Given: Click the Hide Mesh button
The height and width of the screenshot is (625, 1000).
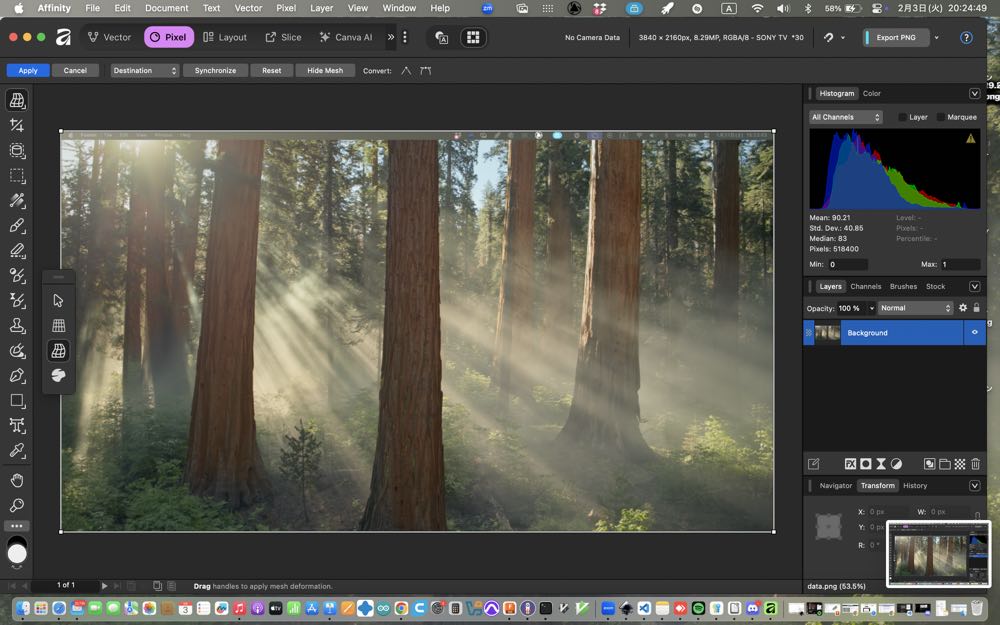Looking at the screenshot, I should click(x=325, y=71).
